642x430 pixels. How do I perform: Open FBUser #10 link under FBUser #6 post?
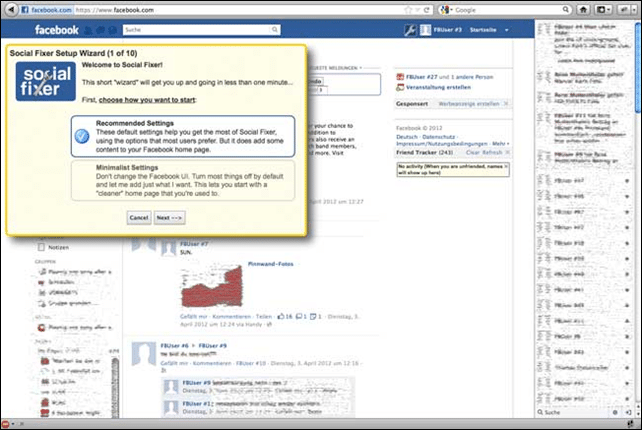(x=251, y=363)
